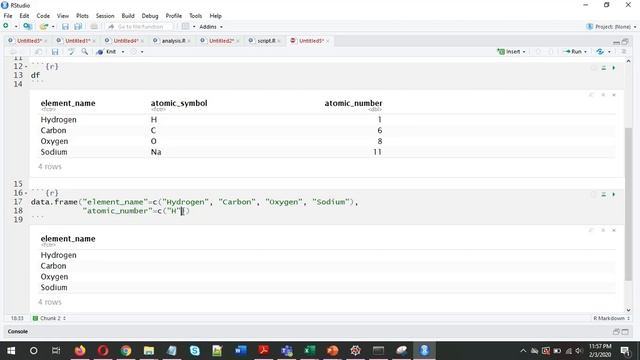The width and height of the screenshot is (640, 360).
Task: Collapse chunk at line 16 fold arrow
Action: coord(26,193)
